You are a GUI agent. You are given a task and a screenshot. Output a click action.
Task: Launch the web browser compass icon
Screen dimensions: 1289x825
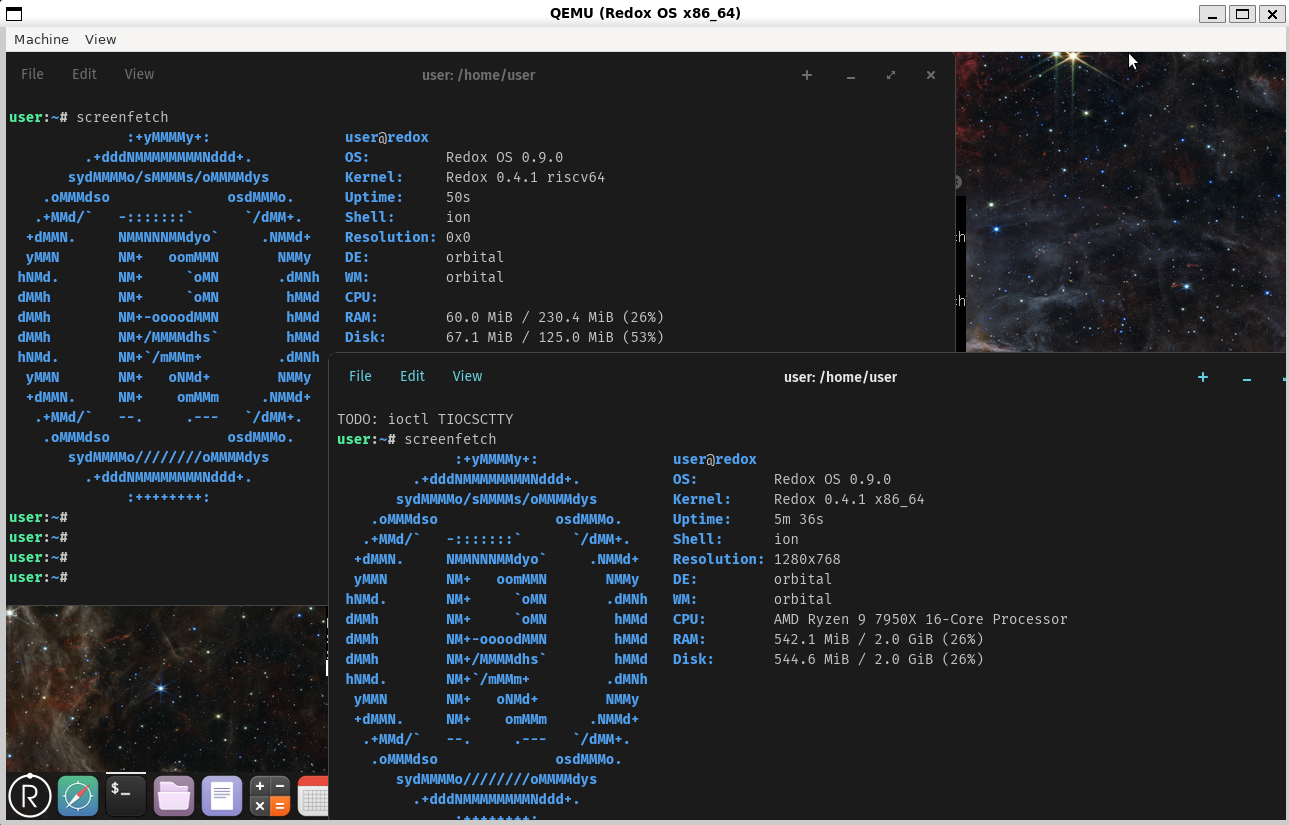78,796
